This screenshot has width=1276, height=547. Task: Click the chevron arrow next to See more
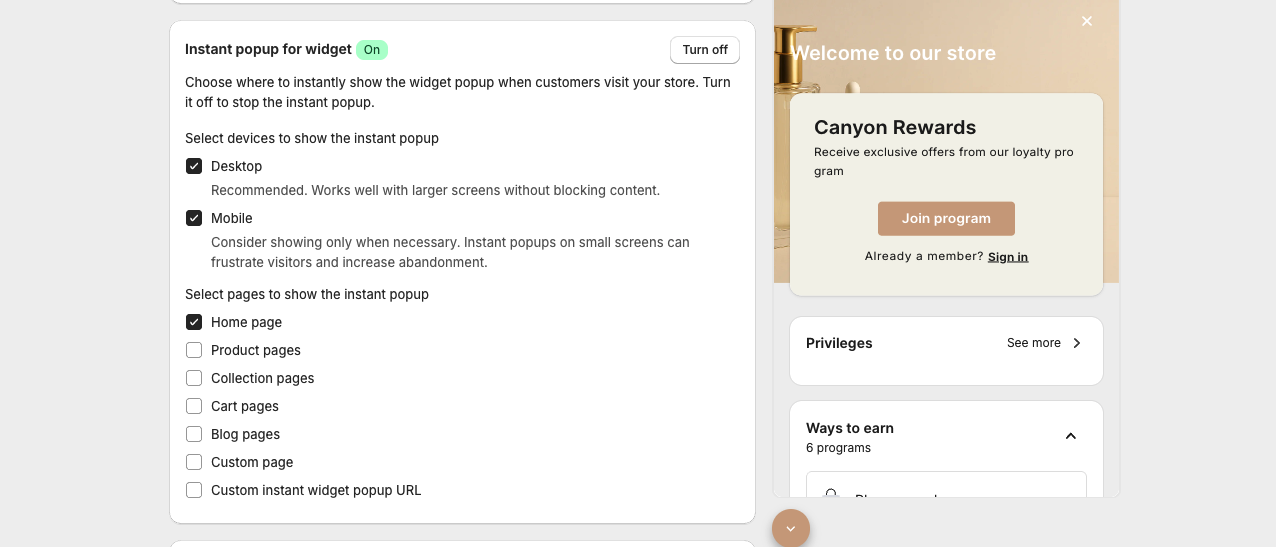coord(1077,343)
